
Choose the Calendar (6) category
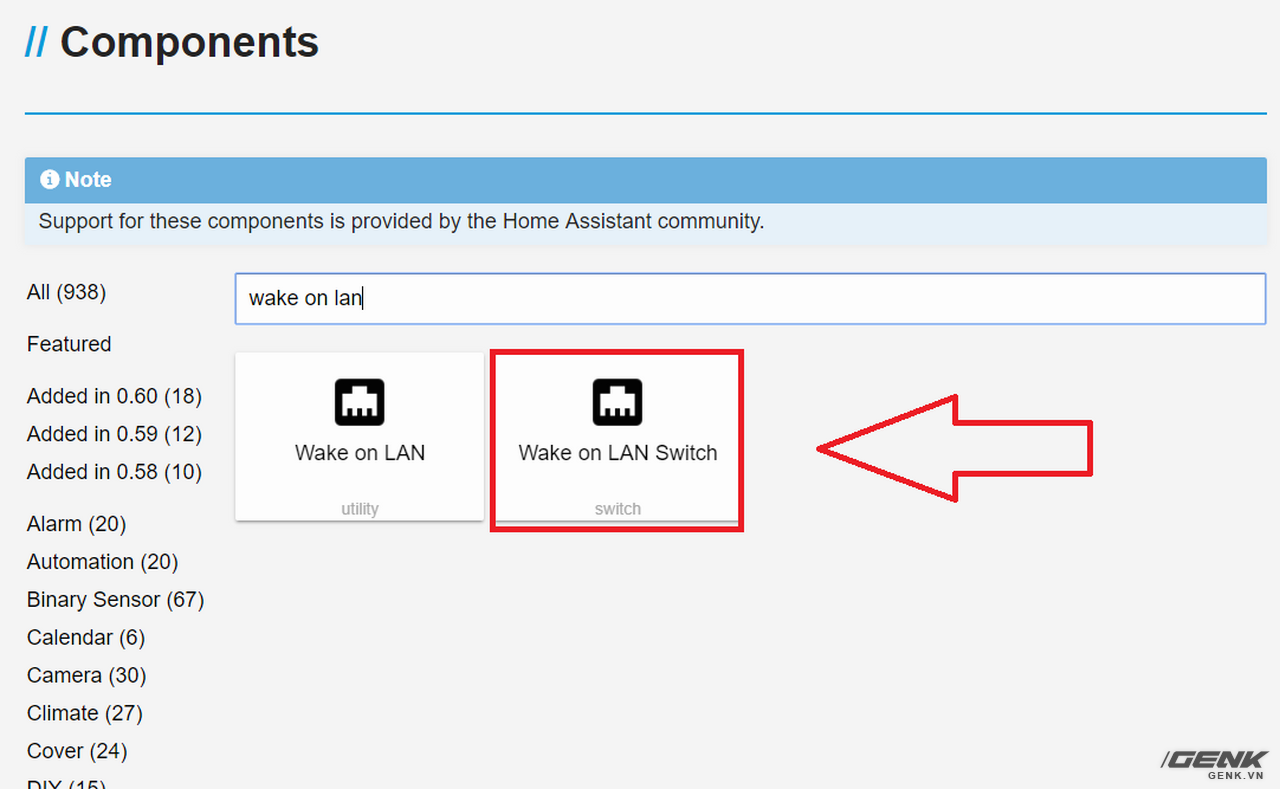pos(85,638)
